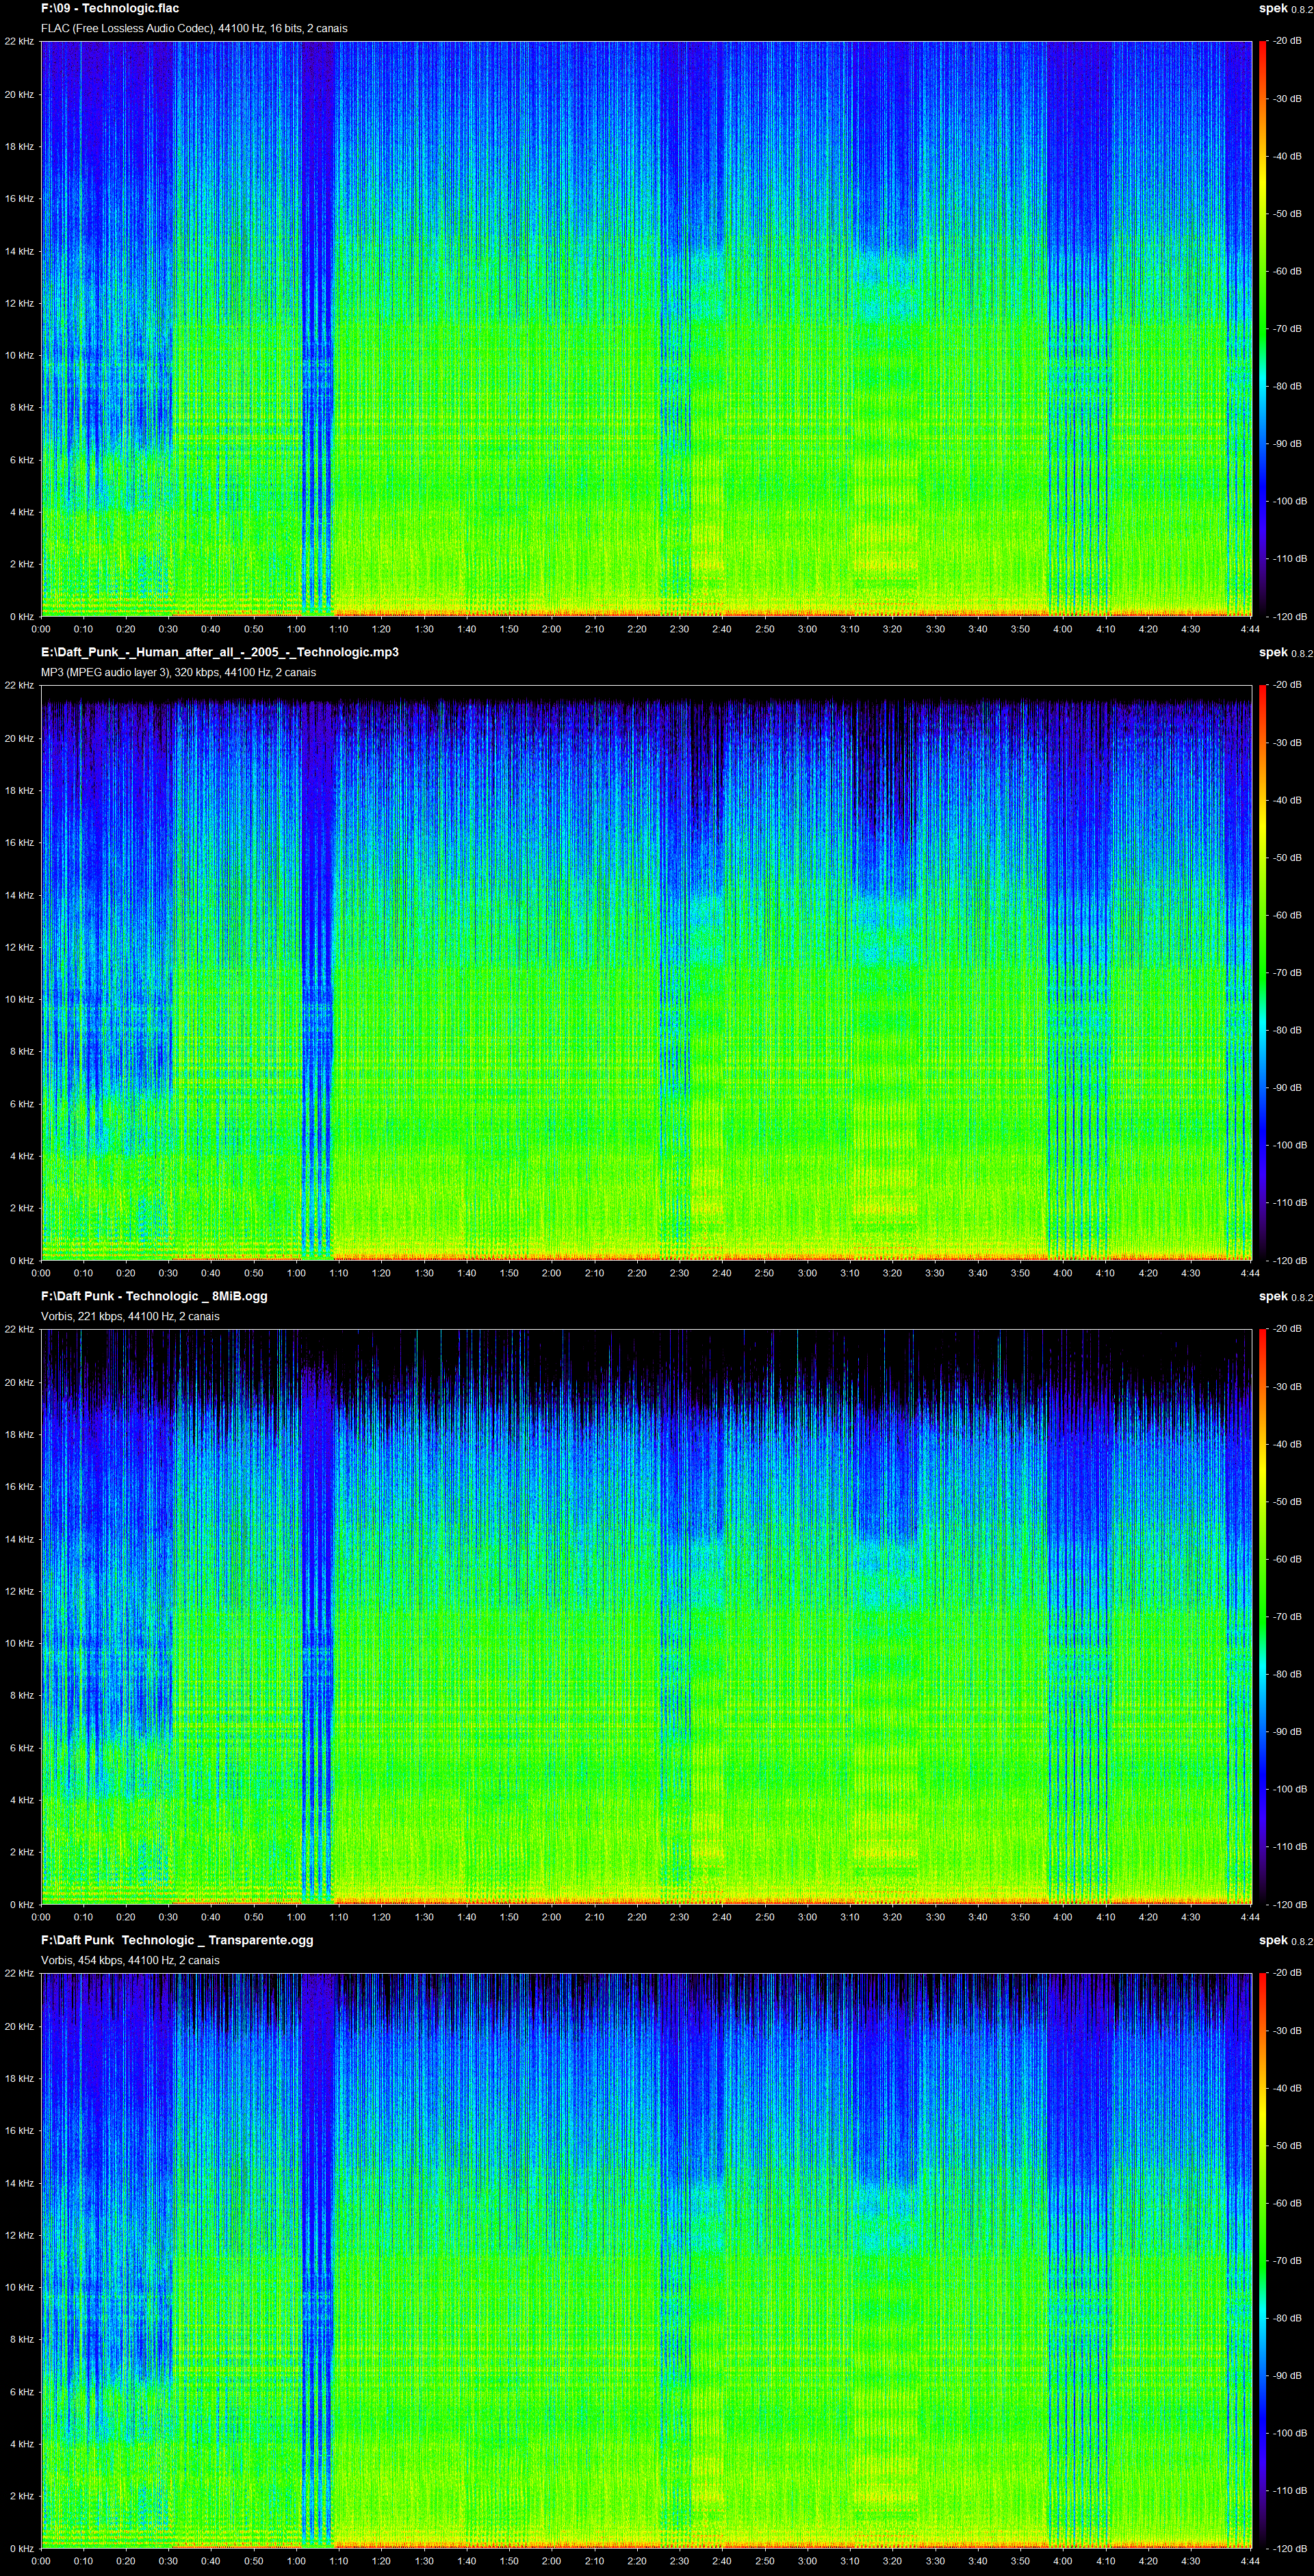The width and height of the screenshot is (1314, 2576).
Task: Click the '-40 dB' scale label of the Transparente.ogg spectrogram
Action: coord(1287,2088)
